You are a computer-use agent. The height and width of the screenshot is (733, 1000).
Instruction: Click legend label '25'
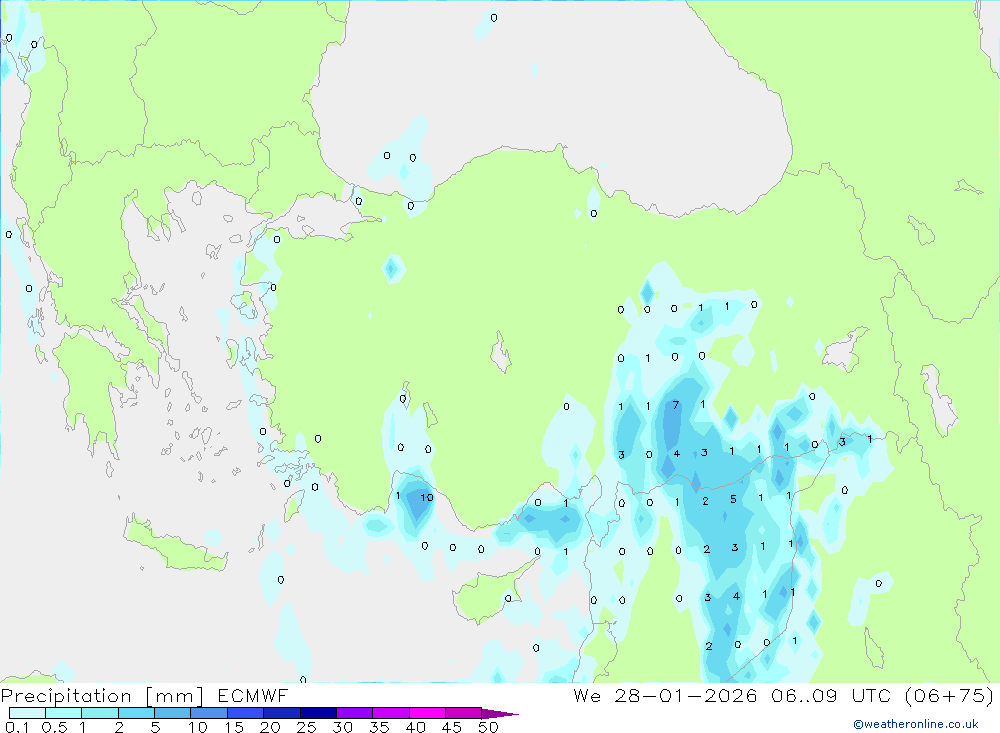coord(306,727)
